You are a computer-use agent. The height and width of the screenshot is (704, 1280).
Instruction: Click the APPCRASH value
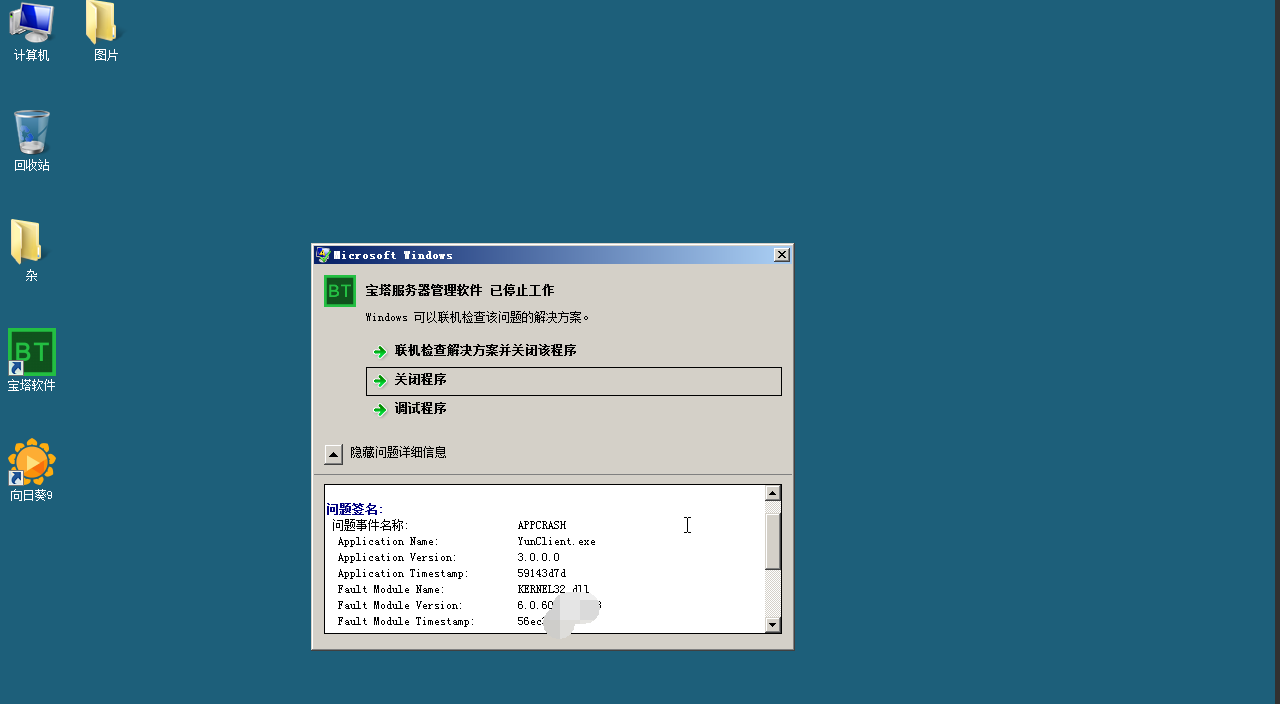(542, 526)
